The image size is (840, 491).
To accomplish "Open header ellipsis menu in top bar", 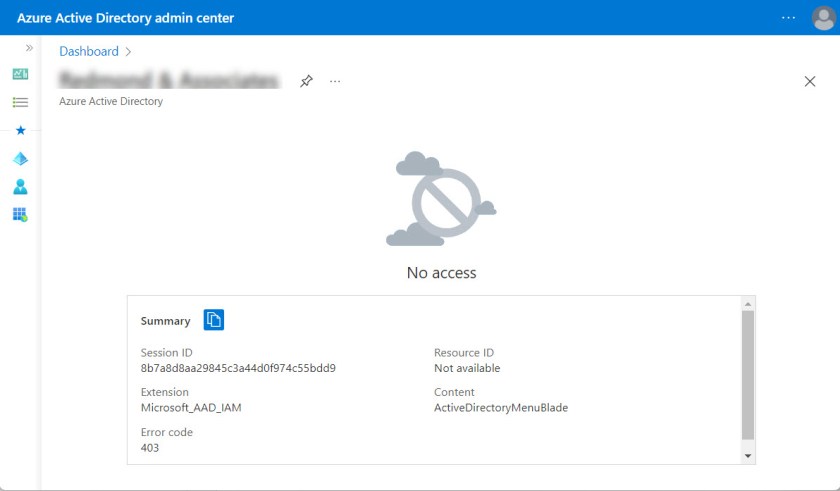I will (x=788, y=18).
